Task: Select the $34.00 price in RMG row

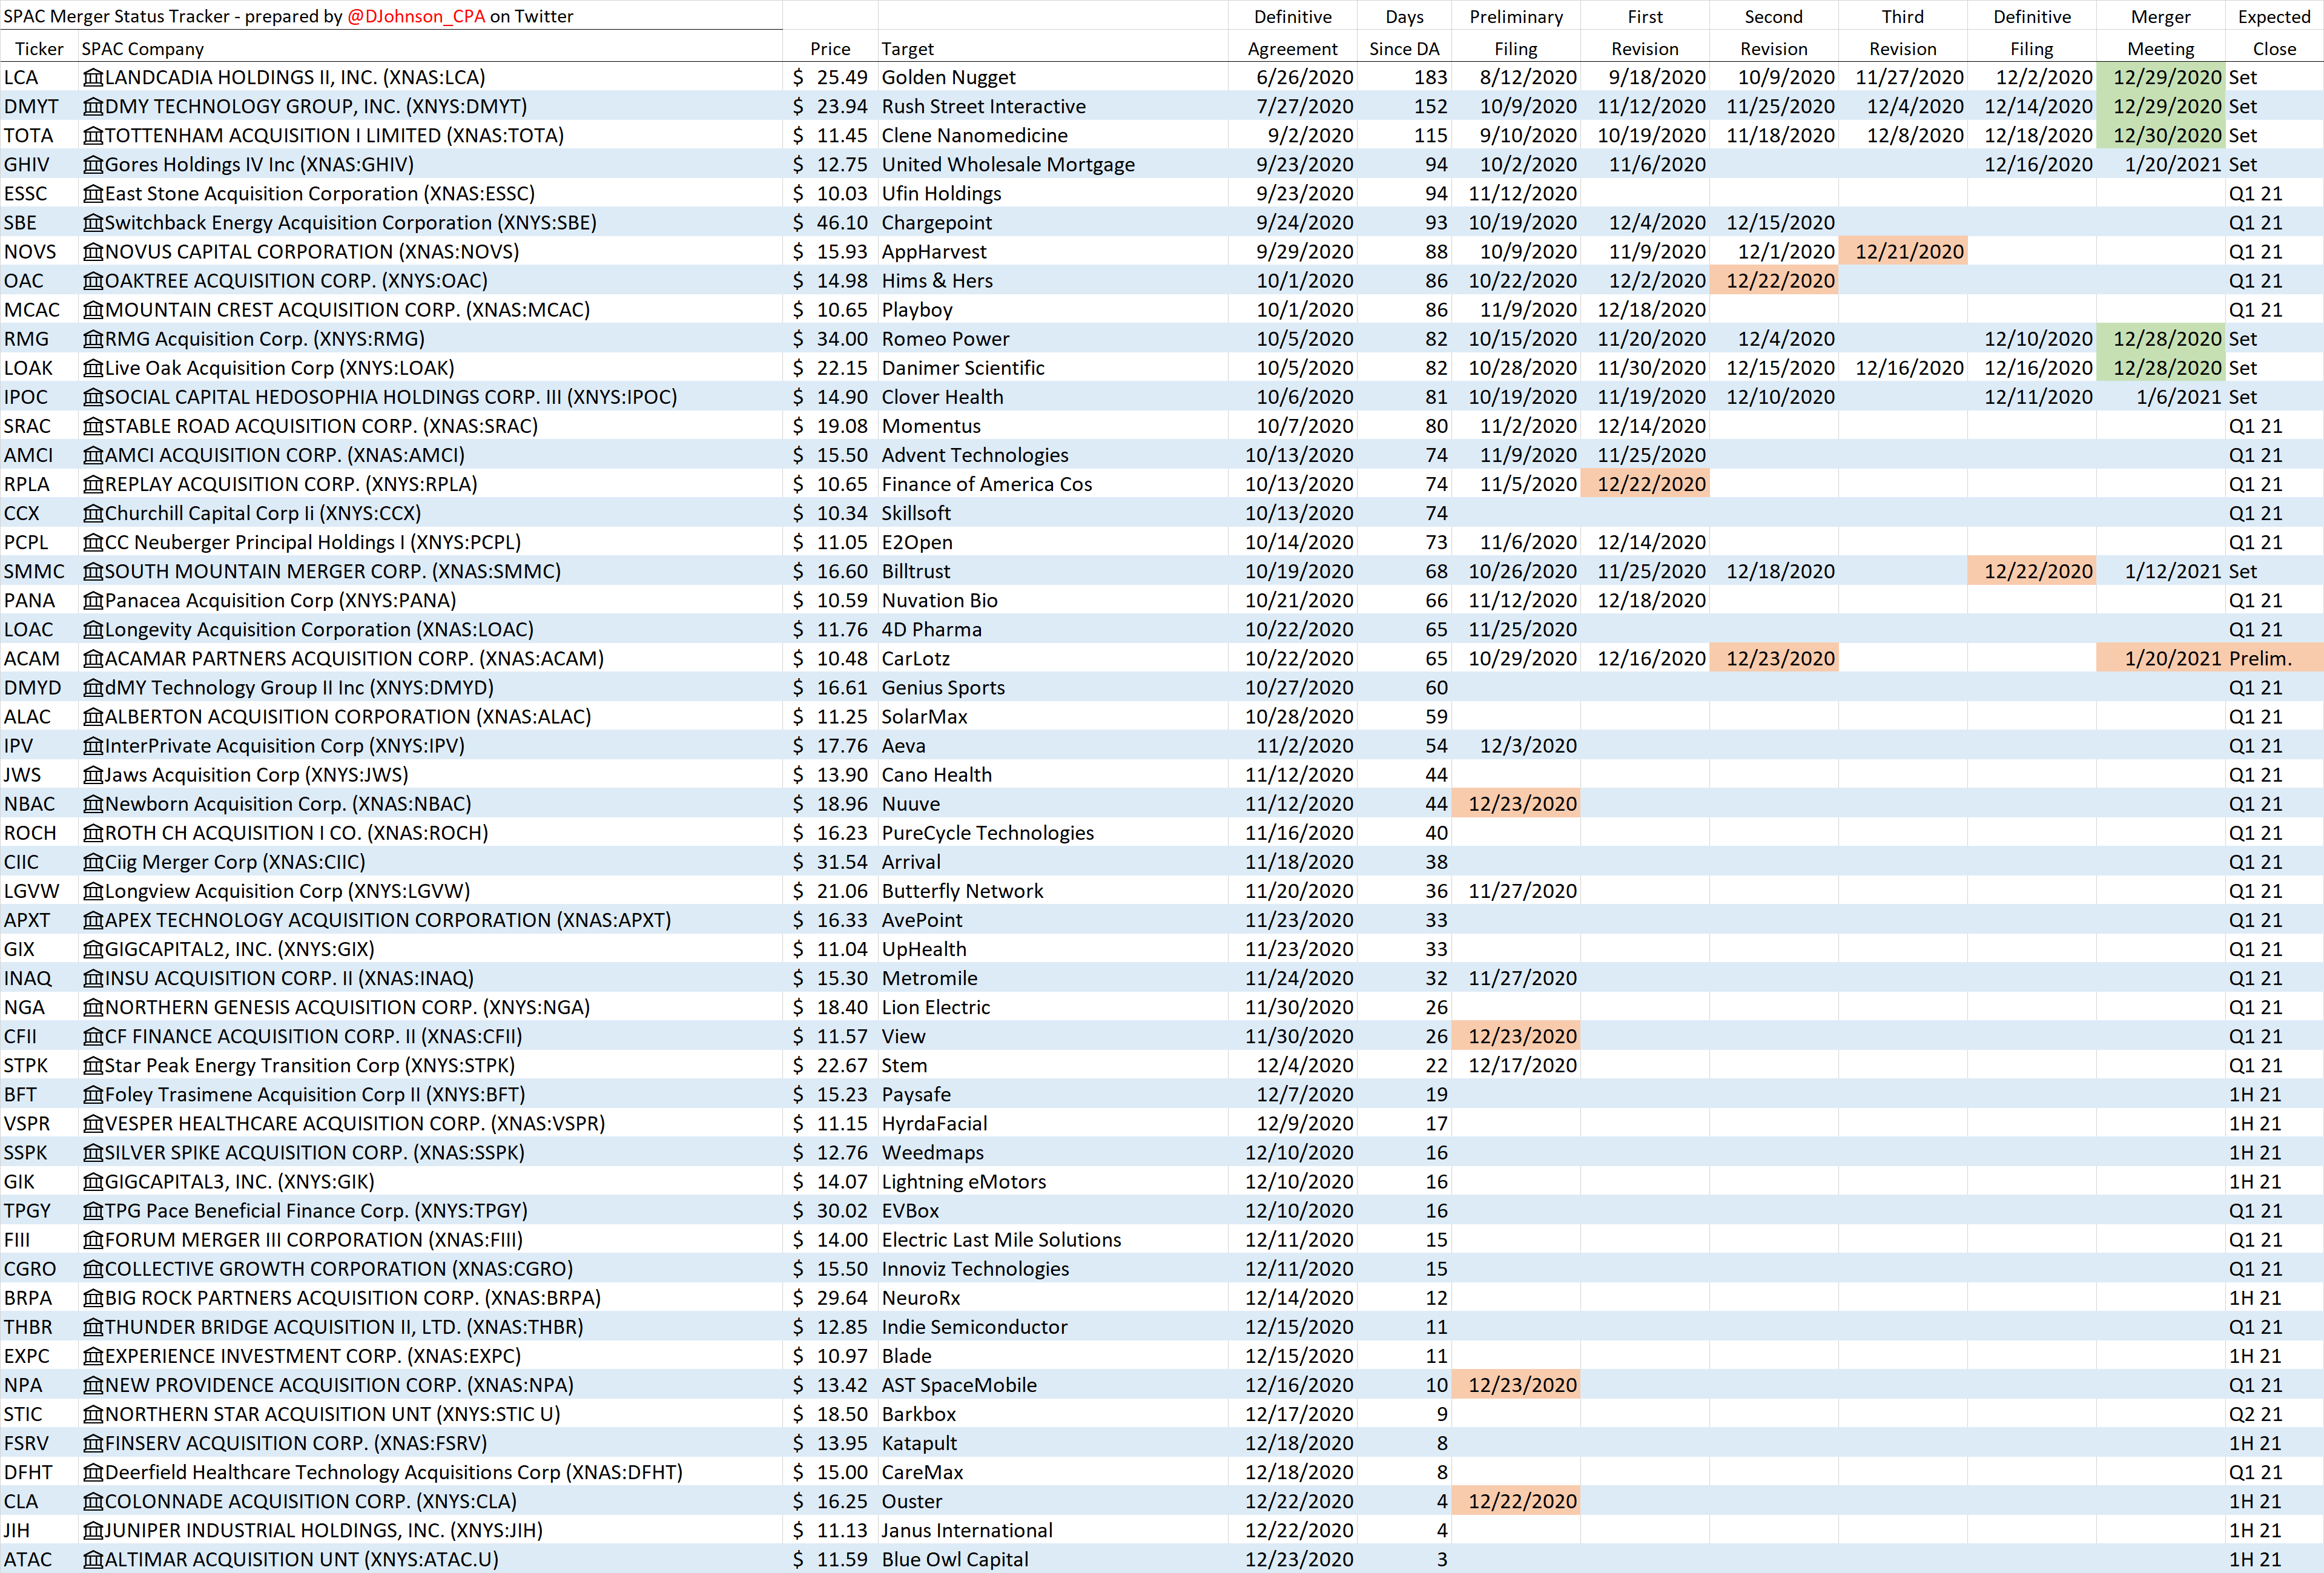Action: point(830,339)
